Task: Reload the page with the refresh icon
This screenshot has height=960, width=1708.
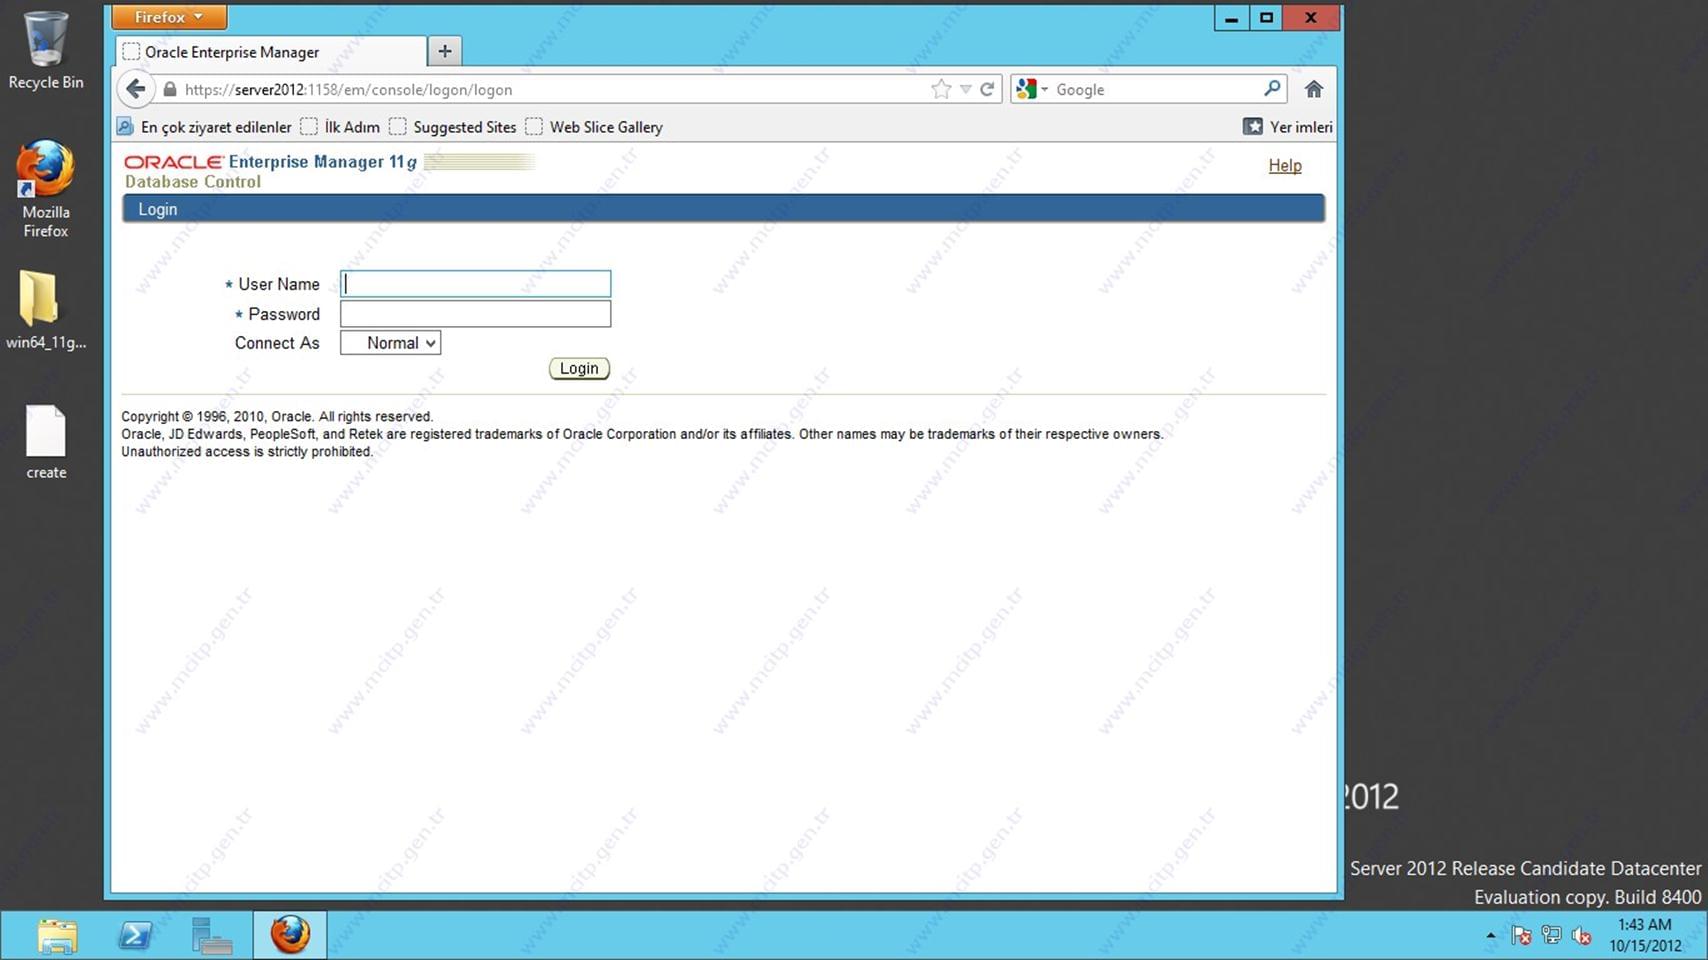Action: coord(987,89)
